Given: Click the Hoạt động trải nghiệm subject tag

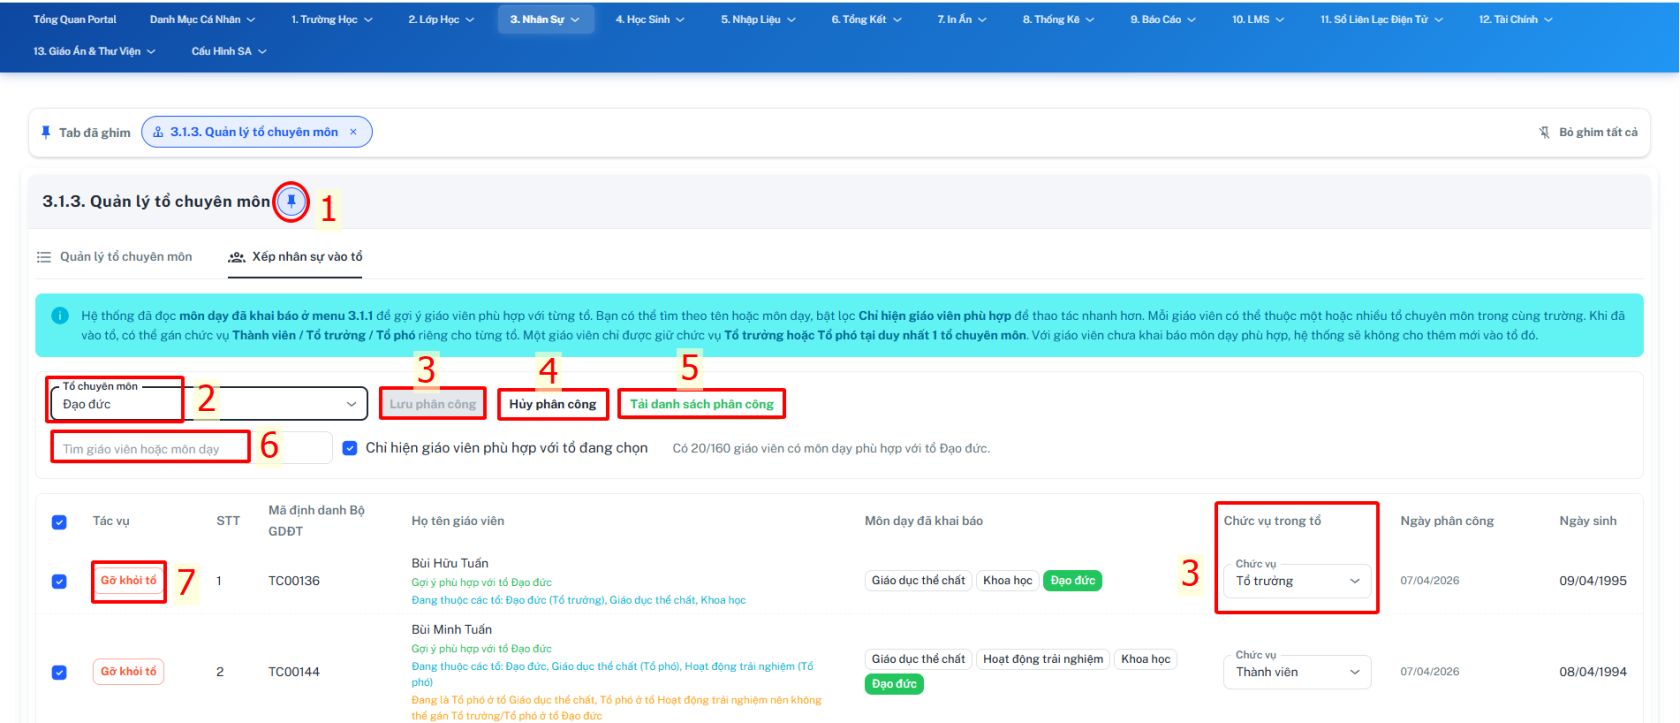Looking at the screenshot, I should coord(1043,659).
